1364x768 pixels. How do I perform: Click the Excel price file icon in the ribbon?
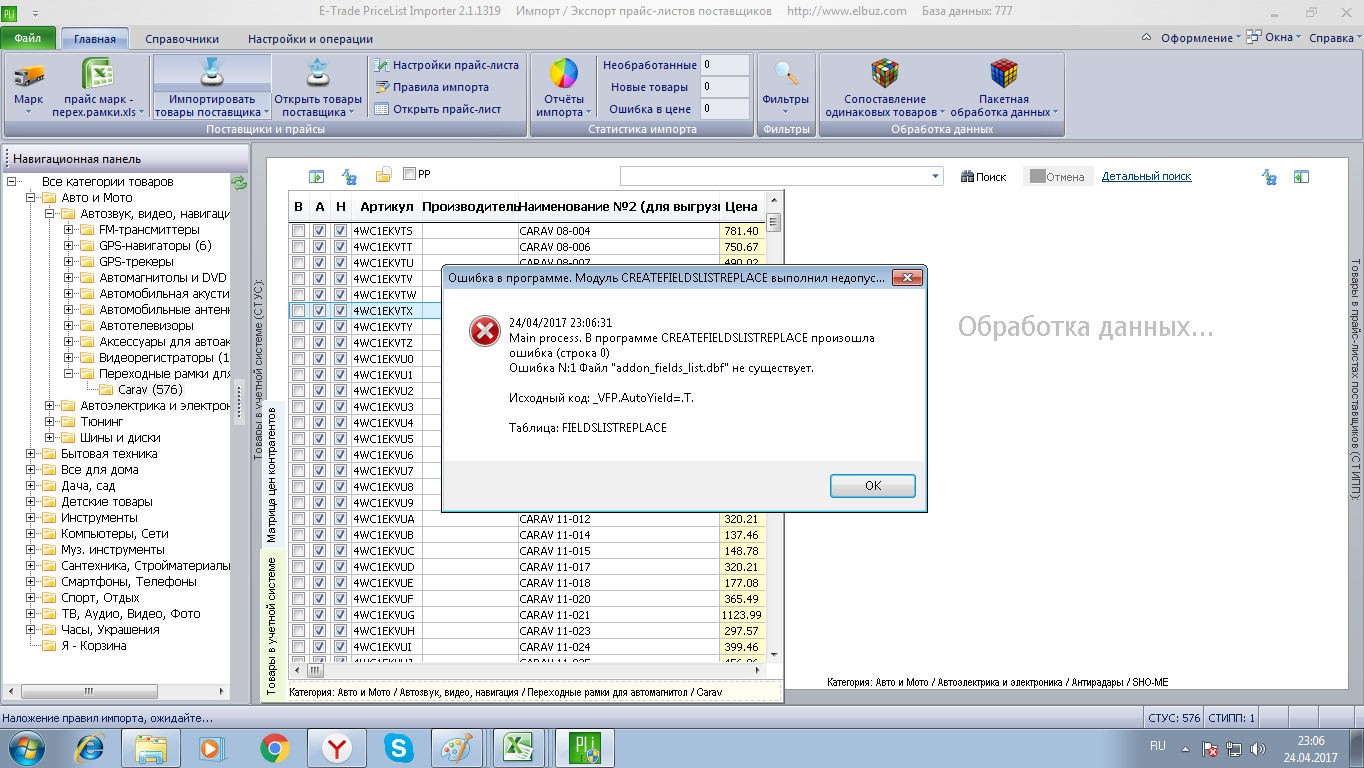(97, 74)
